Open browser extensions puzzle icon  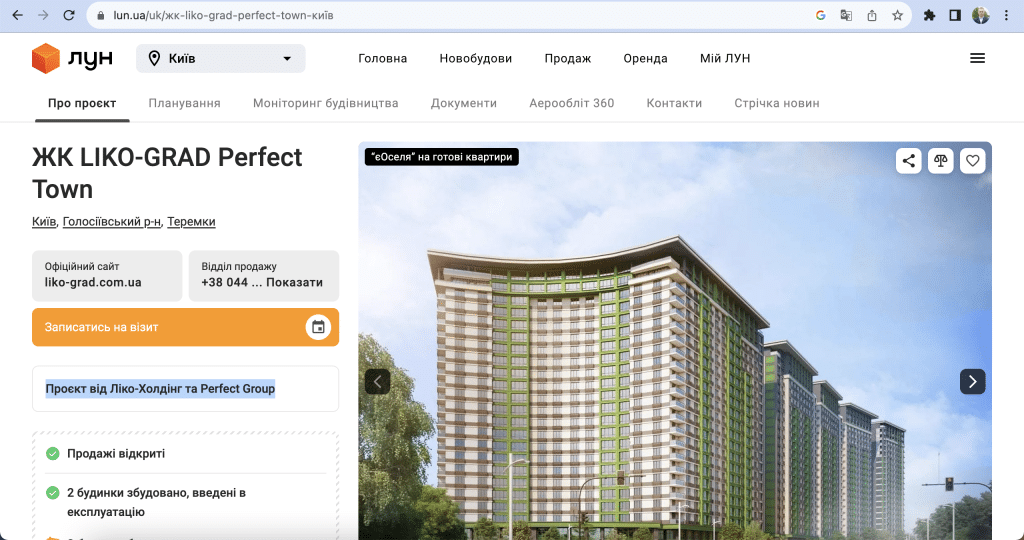coord(929,15)
